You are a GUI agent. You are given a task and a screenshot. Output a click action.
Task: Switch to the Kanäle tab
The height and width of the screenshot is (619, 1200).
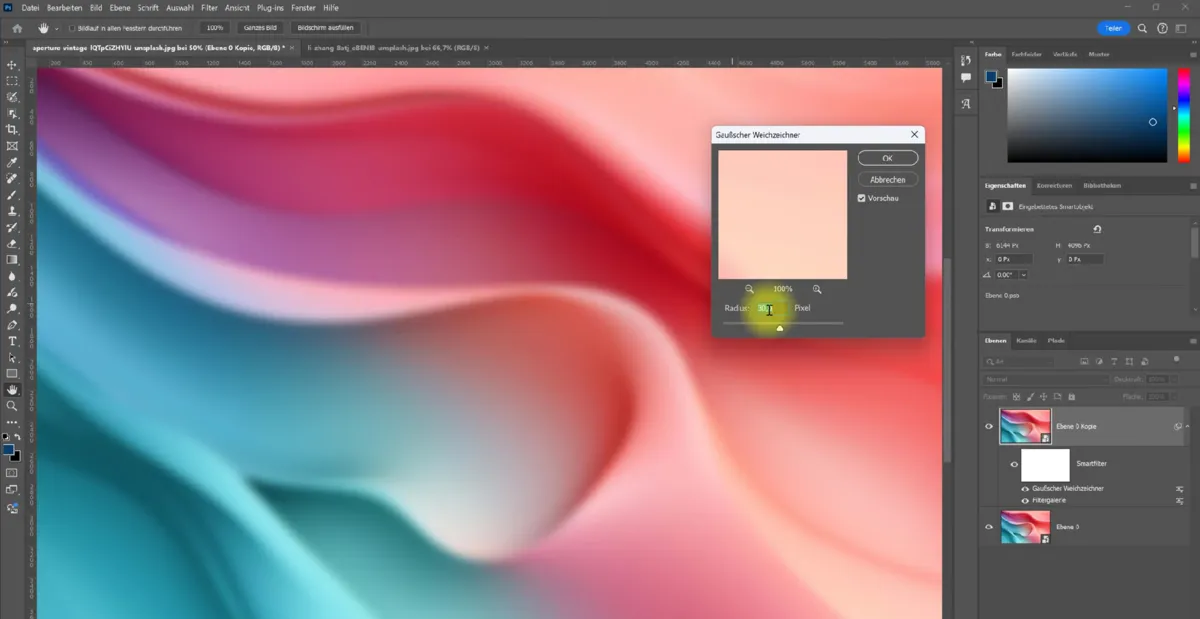pyautogui.click(x=1027, y=340)
